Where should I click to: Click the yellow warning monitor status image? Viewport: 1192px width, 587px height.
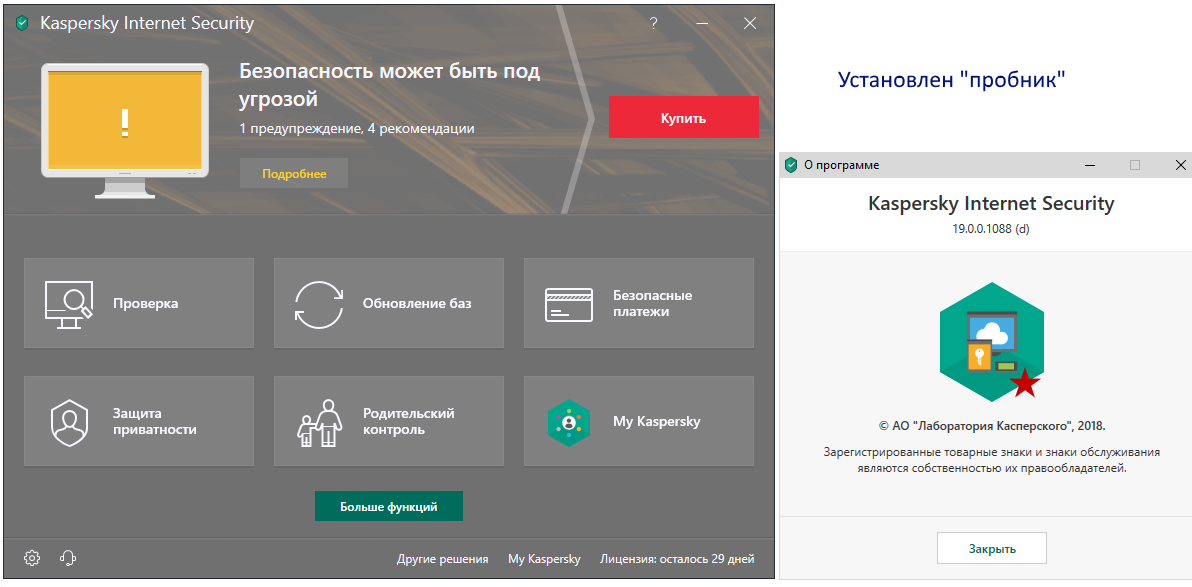(125, 131)
